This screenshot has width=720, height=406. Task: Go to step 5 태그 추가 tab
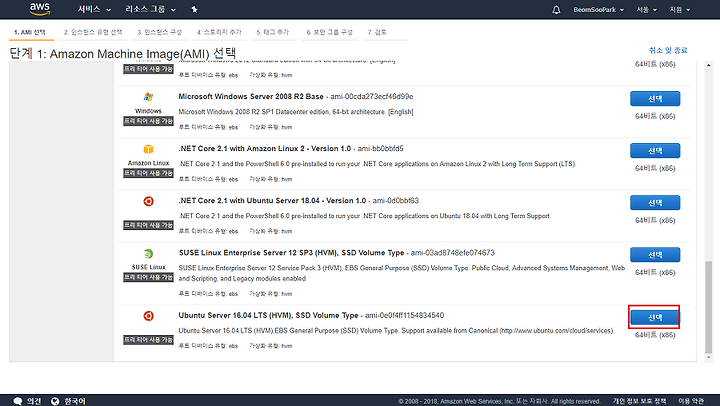273,32
